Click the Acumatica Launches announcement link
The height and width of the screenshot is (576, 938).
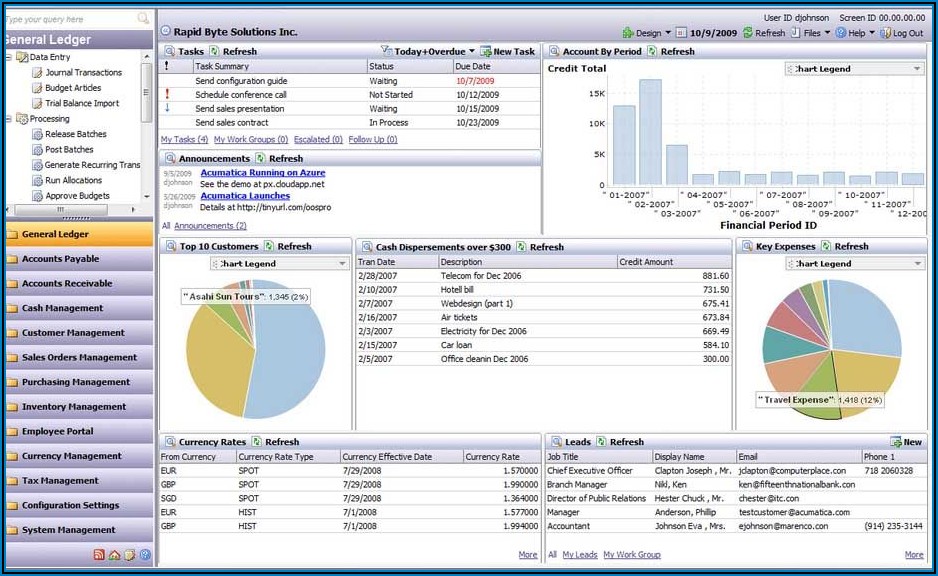click(x=244, y=195)
